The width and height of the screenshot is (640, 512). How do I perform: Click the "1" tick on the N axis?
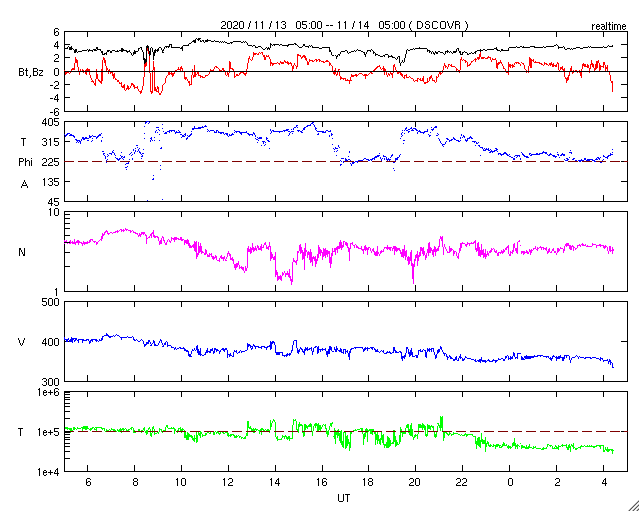pyautogui.click(x=56, y=292)
